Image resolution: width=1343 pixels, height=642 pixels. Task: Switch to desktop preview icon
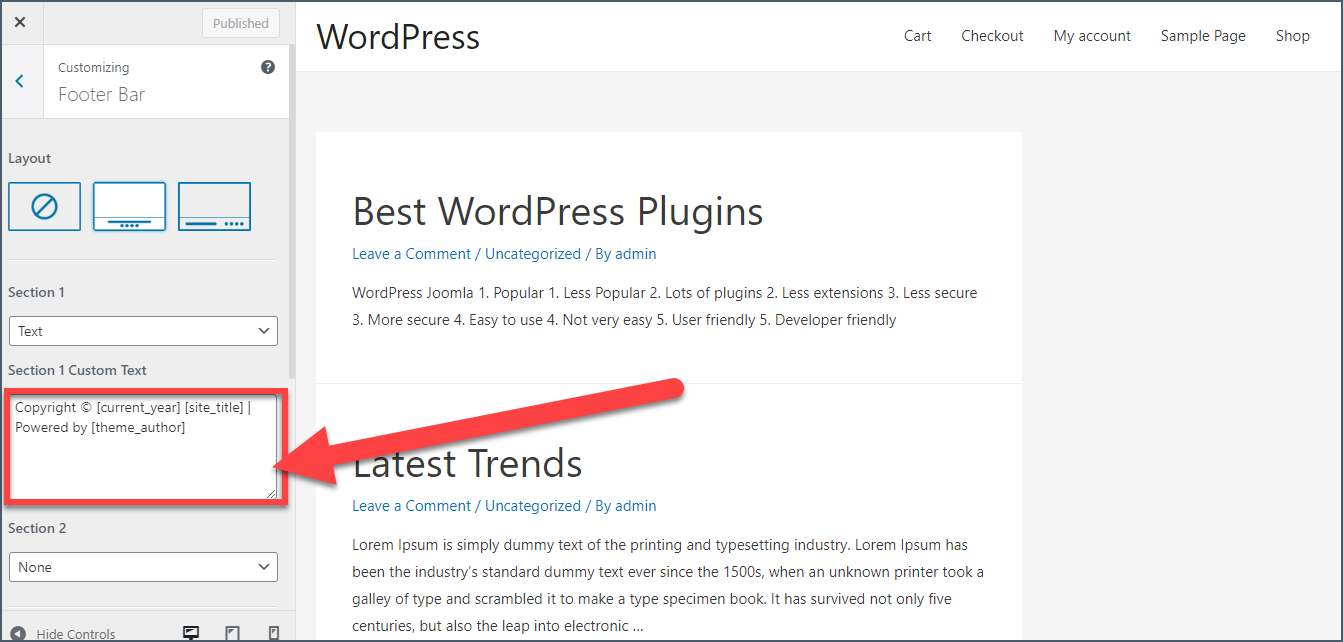pyautogui.click(x=191, y=634)
